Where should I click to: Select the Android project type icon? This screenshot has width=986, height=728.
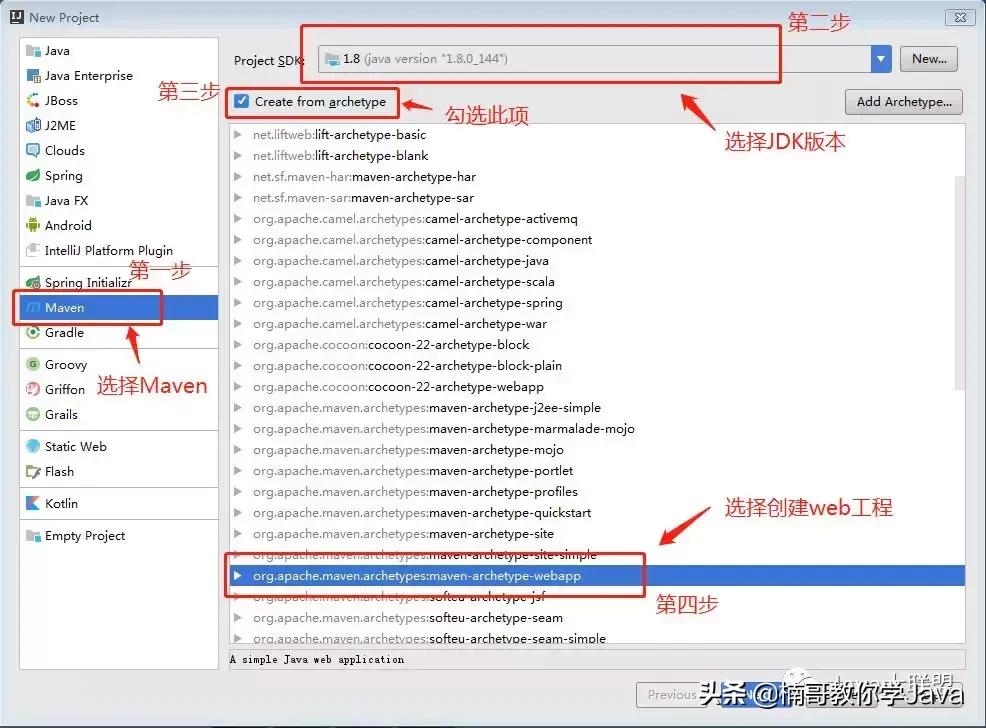click(33, 225)
